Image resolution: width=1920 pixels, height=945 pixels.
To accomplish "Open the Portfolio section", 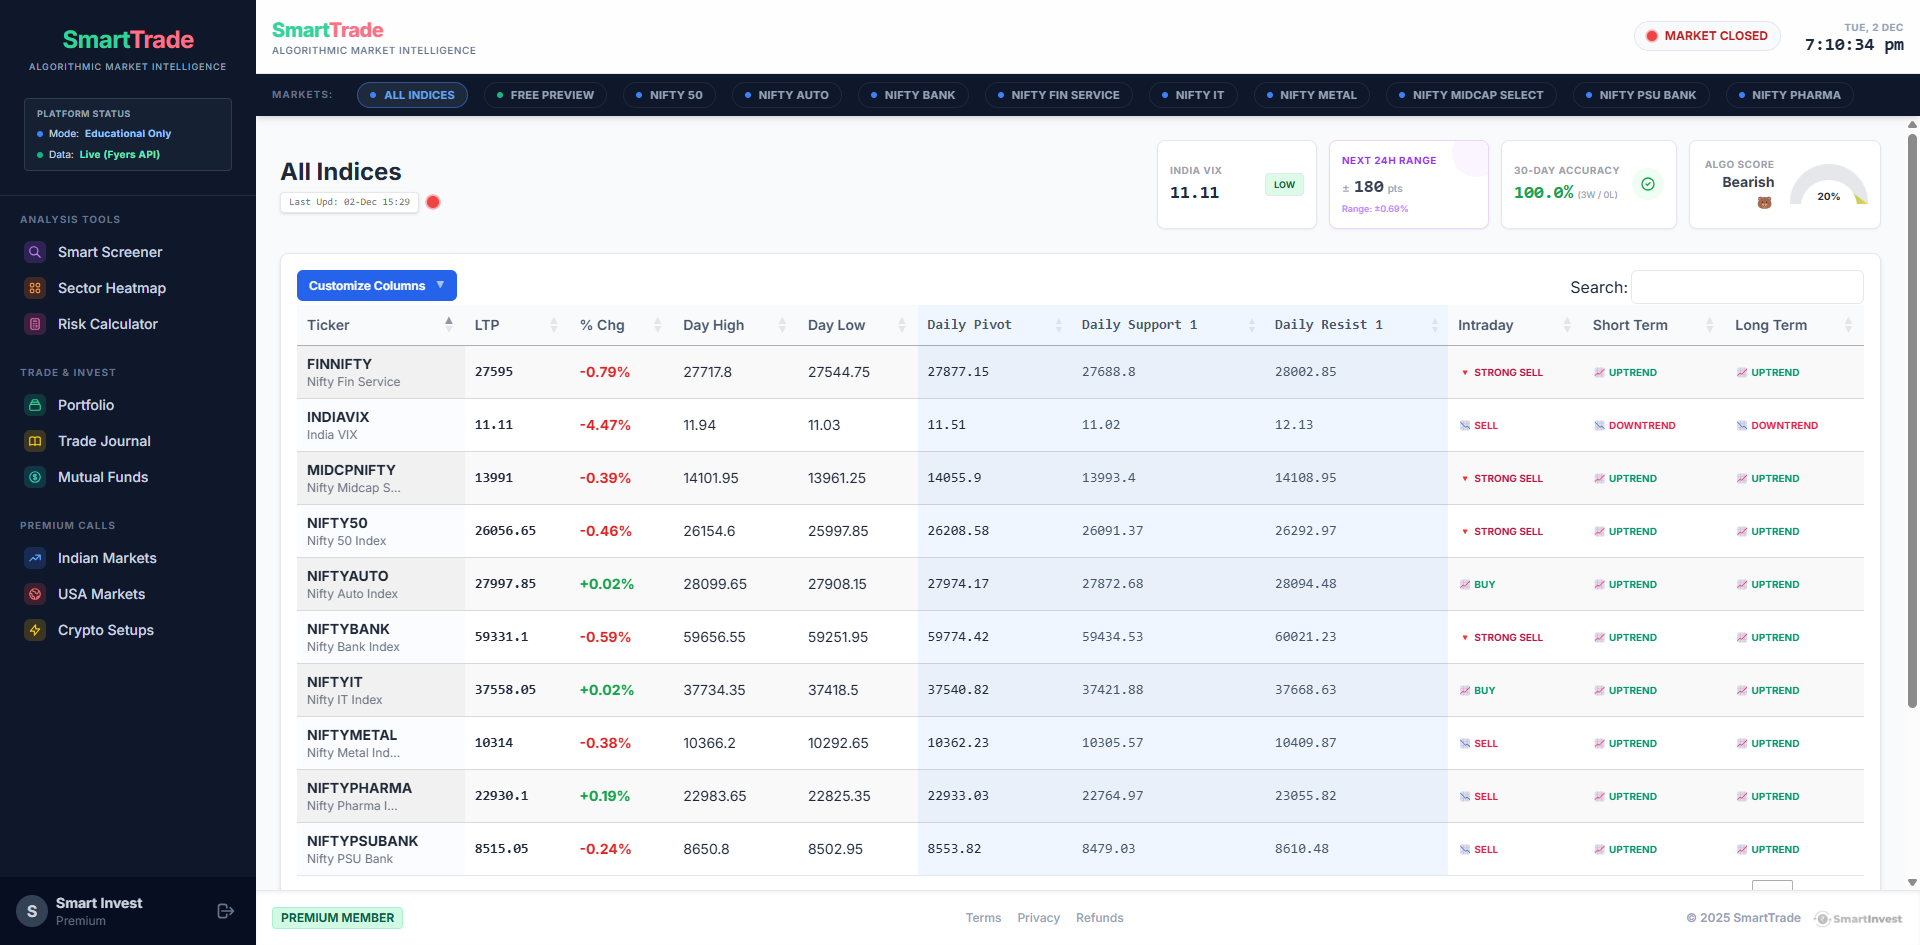I will click(x=86, y=405).
